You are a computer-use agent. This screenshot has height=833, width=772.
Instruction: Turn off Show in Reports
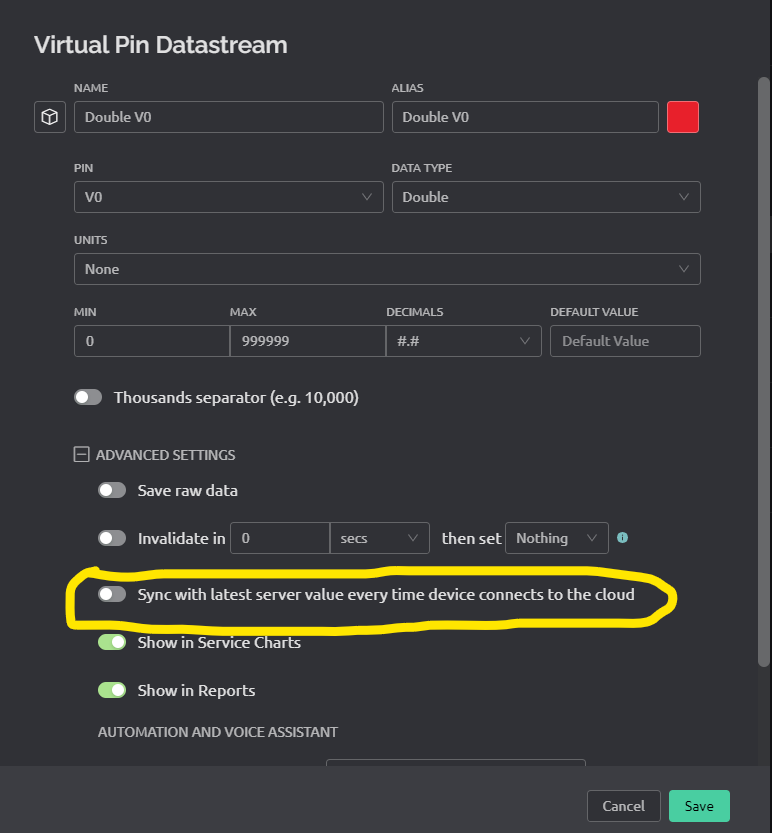tap(112, 690)
